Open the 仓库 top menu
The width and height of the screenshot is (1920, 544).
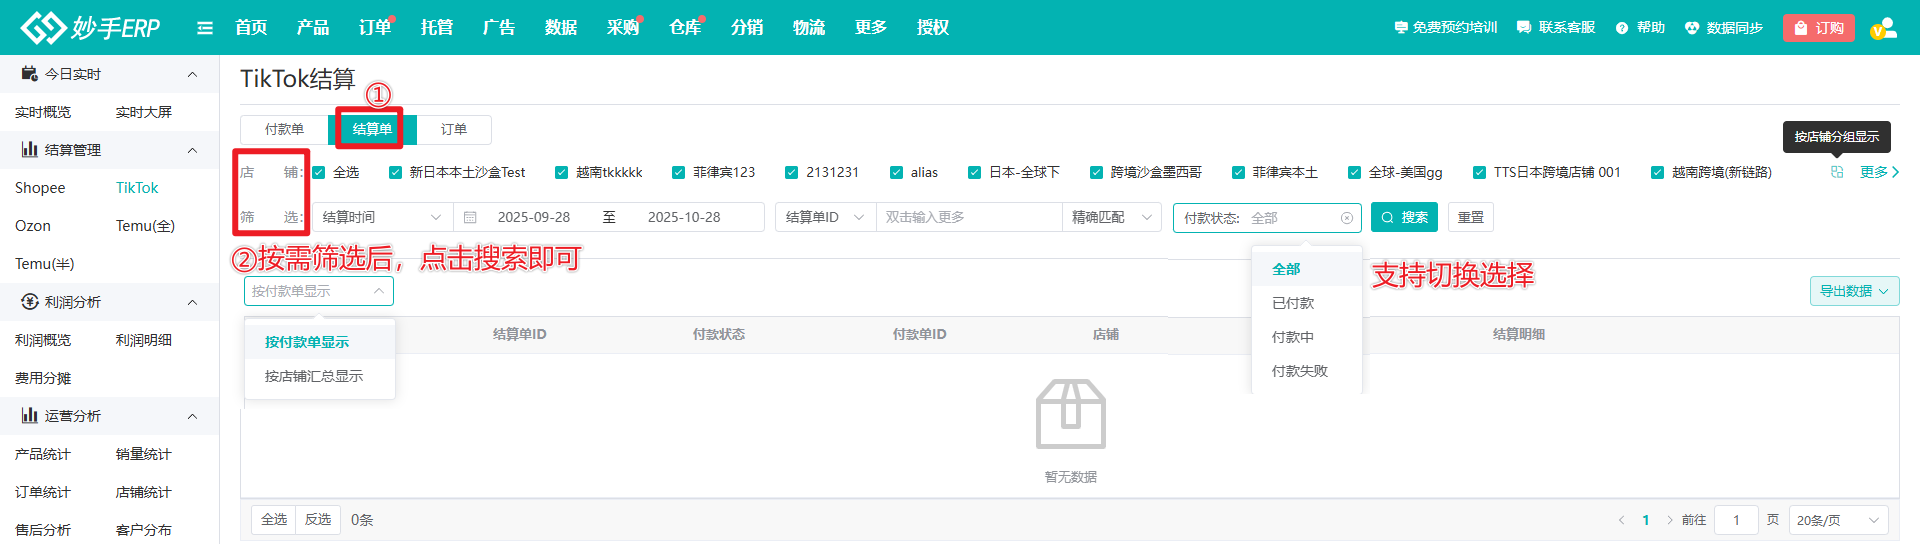point(685,27)
